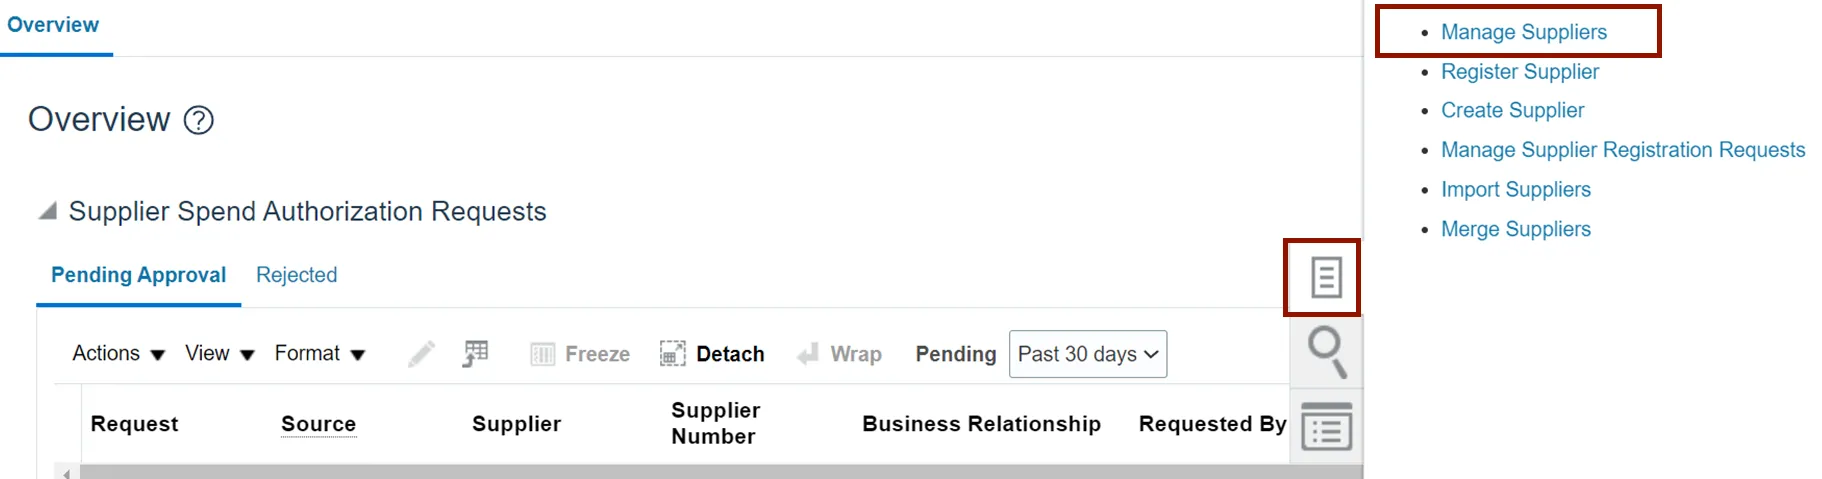Screen dimensions: 1822x479
Task: Open the Tasks panel icon
Action: (x=1325, y=277)
